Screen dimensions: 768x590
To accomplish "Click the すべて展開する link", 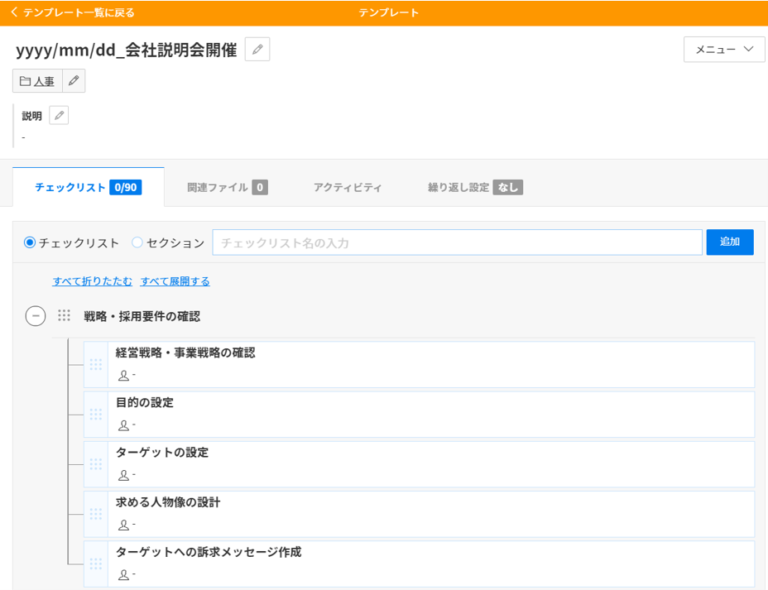I will click(x=175, y=281).
